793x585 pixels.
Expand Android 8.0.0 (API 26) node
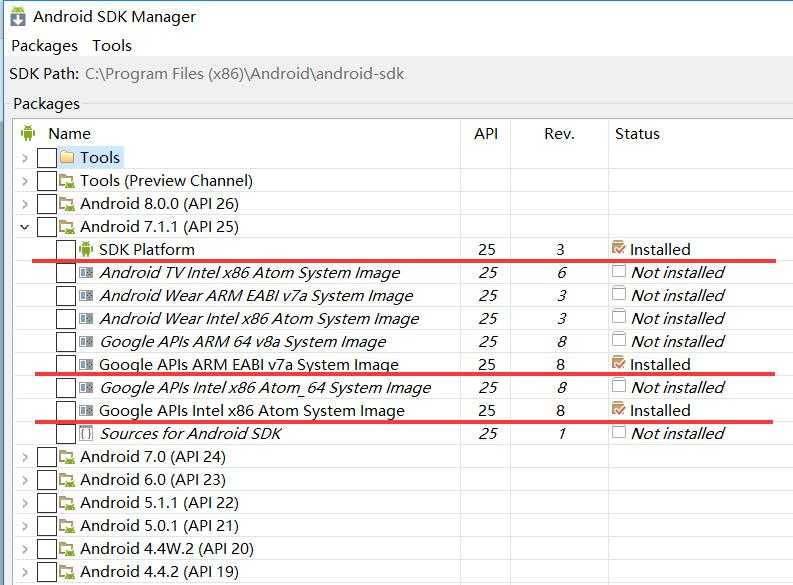coord(25,204)
